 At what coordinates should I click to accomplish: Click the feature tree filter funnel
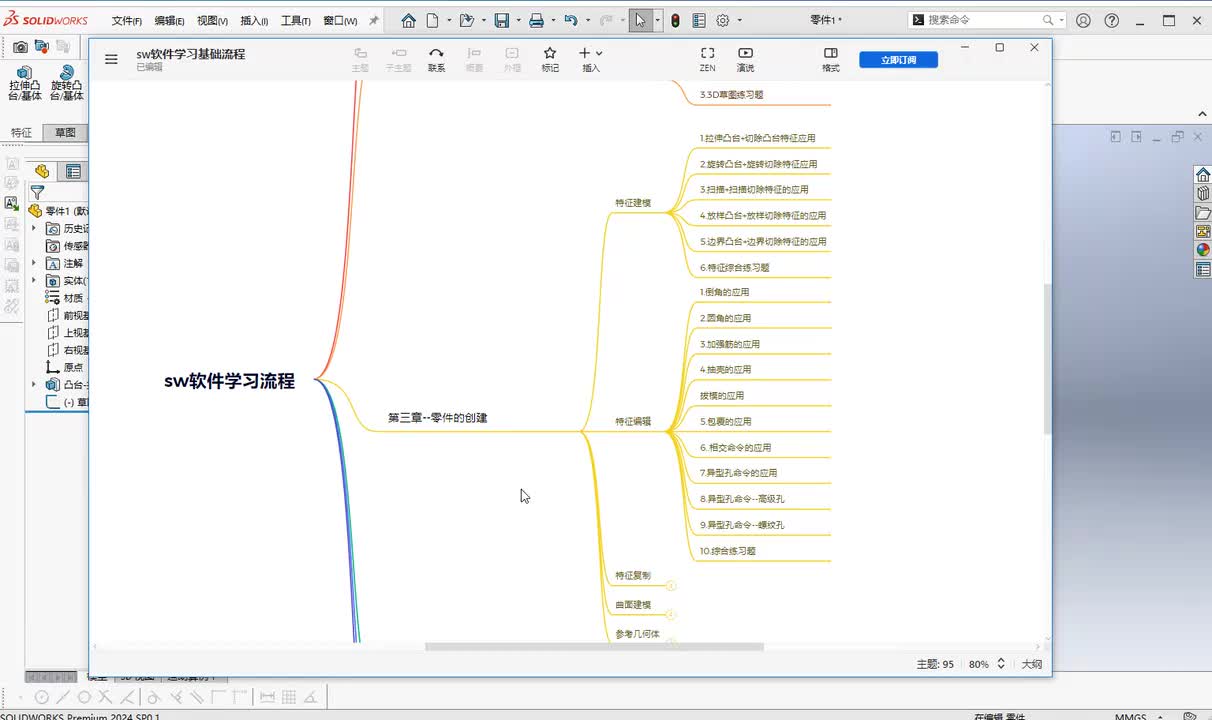pyautogui.click(x=37, y=192)
